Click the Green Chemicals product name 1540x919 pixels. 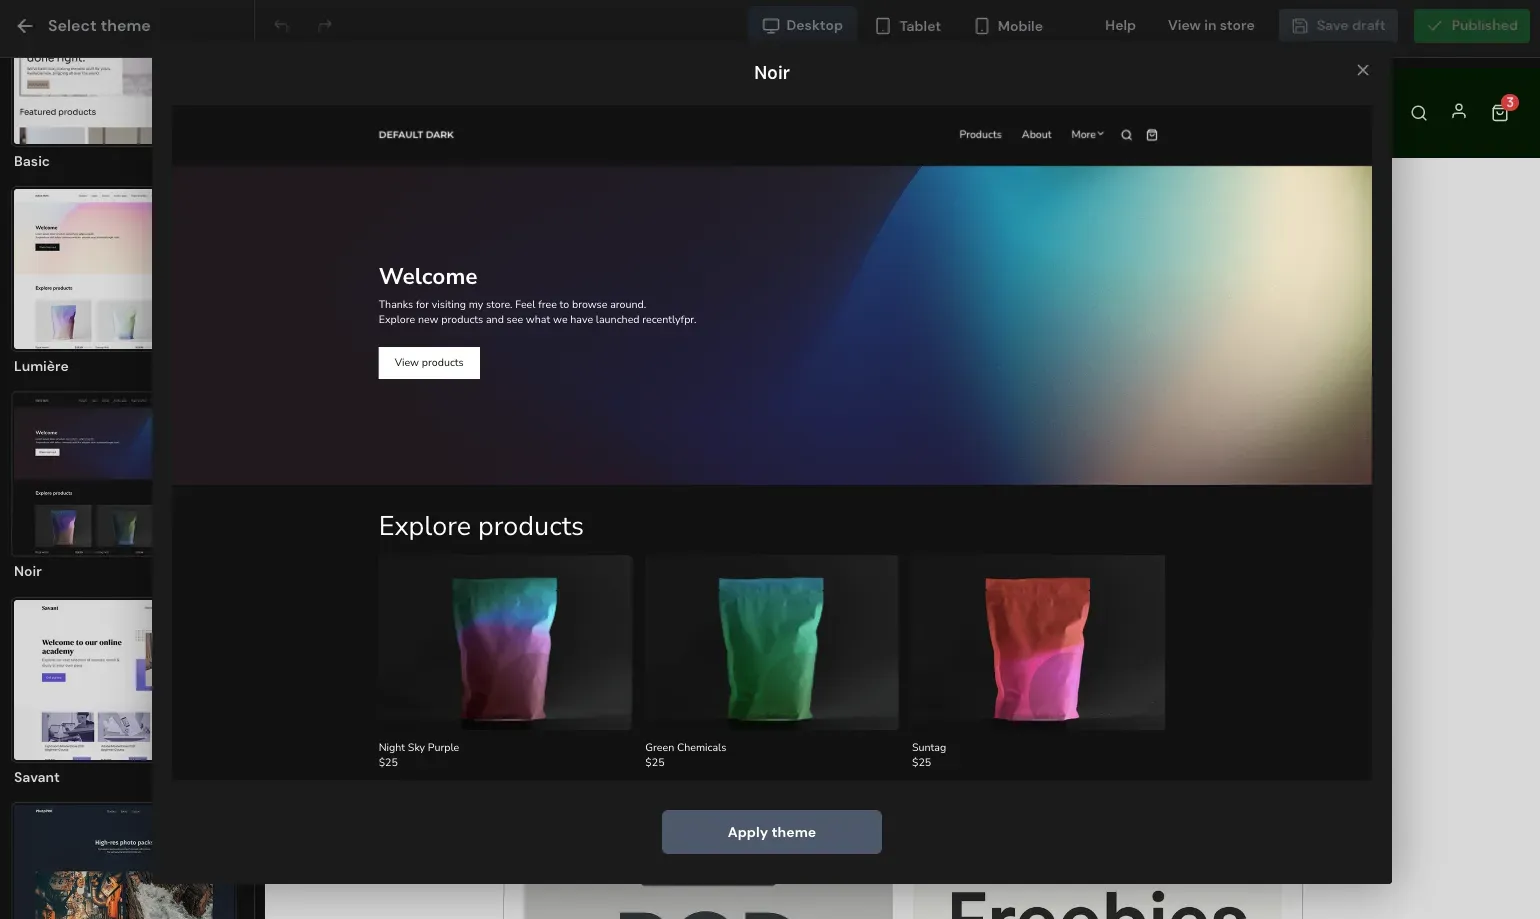[686, 748]
